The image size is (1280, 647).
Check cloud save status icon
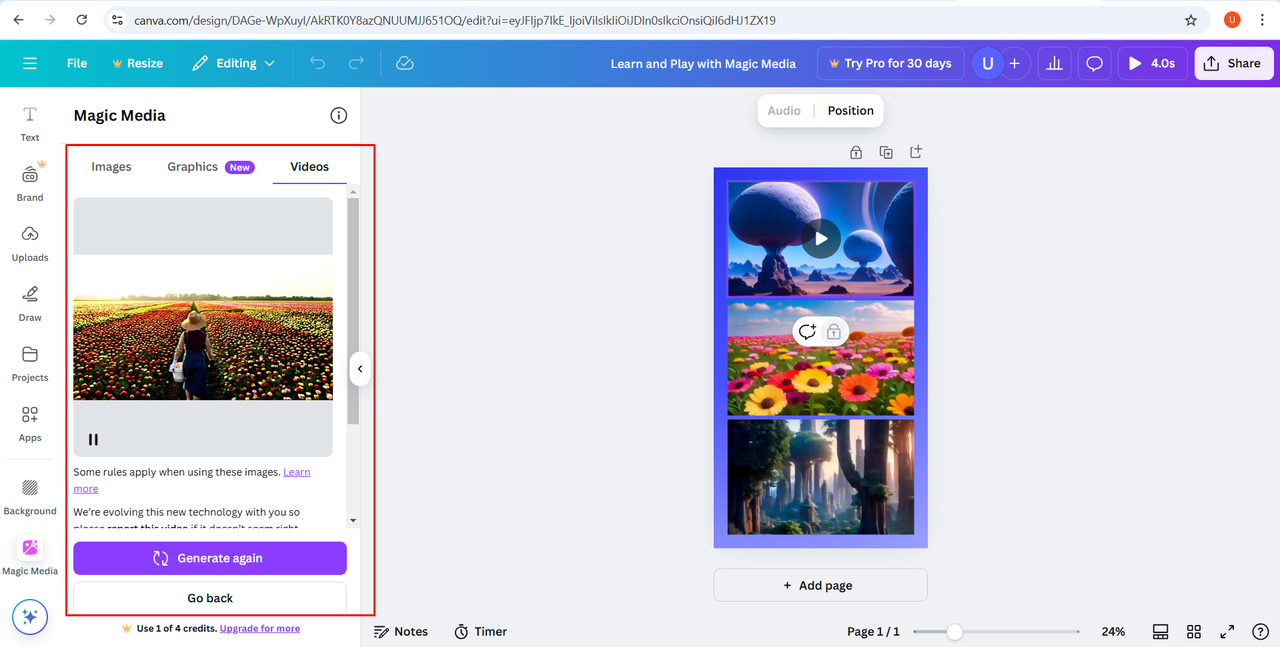tap(405, 63)
